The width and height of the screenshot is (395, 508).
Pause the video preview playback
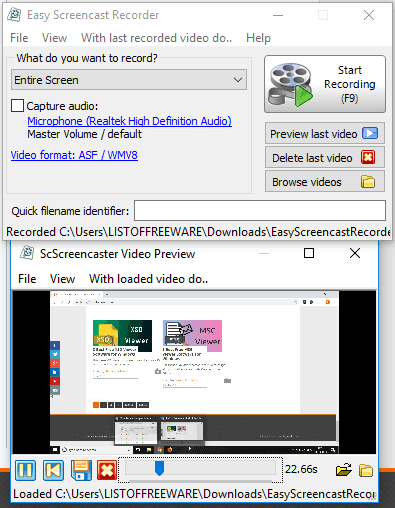(25, 470)
